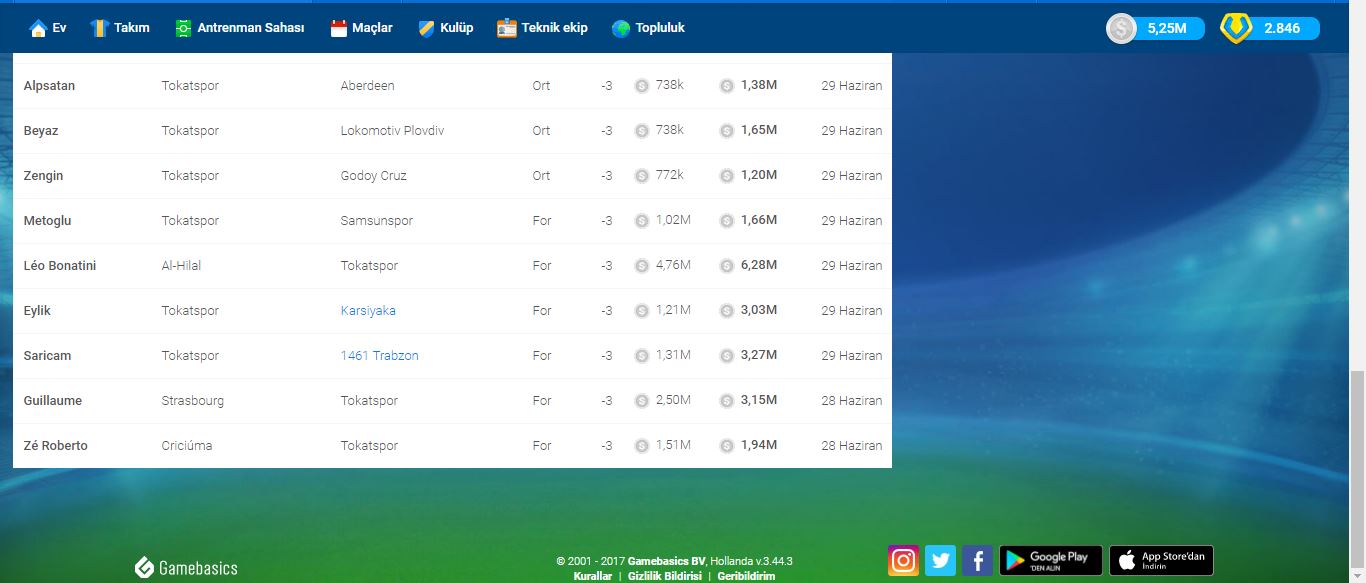Click Guillaume's 28 Haziran date
This screenshot has width=1366, height=583.
pos(851,401)
